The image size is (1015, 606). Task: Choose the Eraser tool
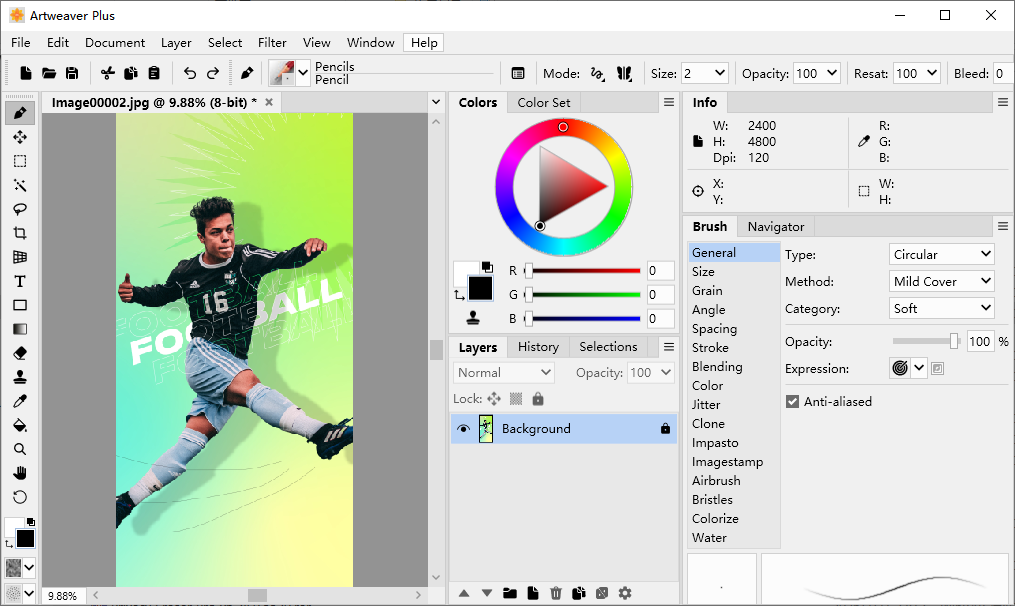tap(19, 353)
